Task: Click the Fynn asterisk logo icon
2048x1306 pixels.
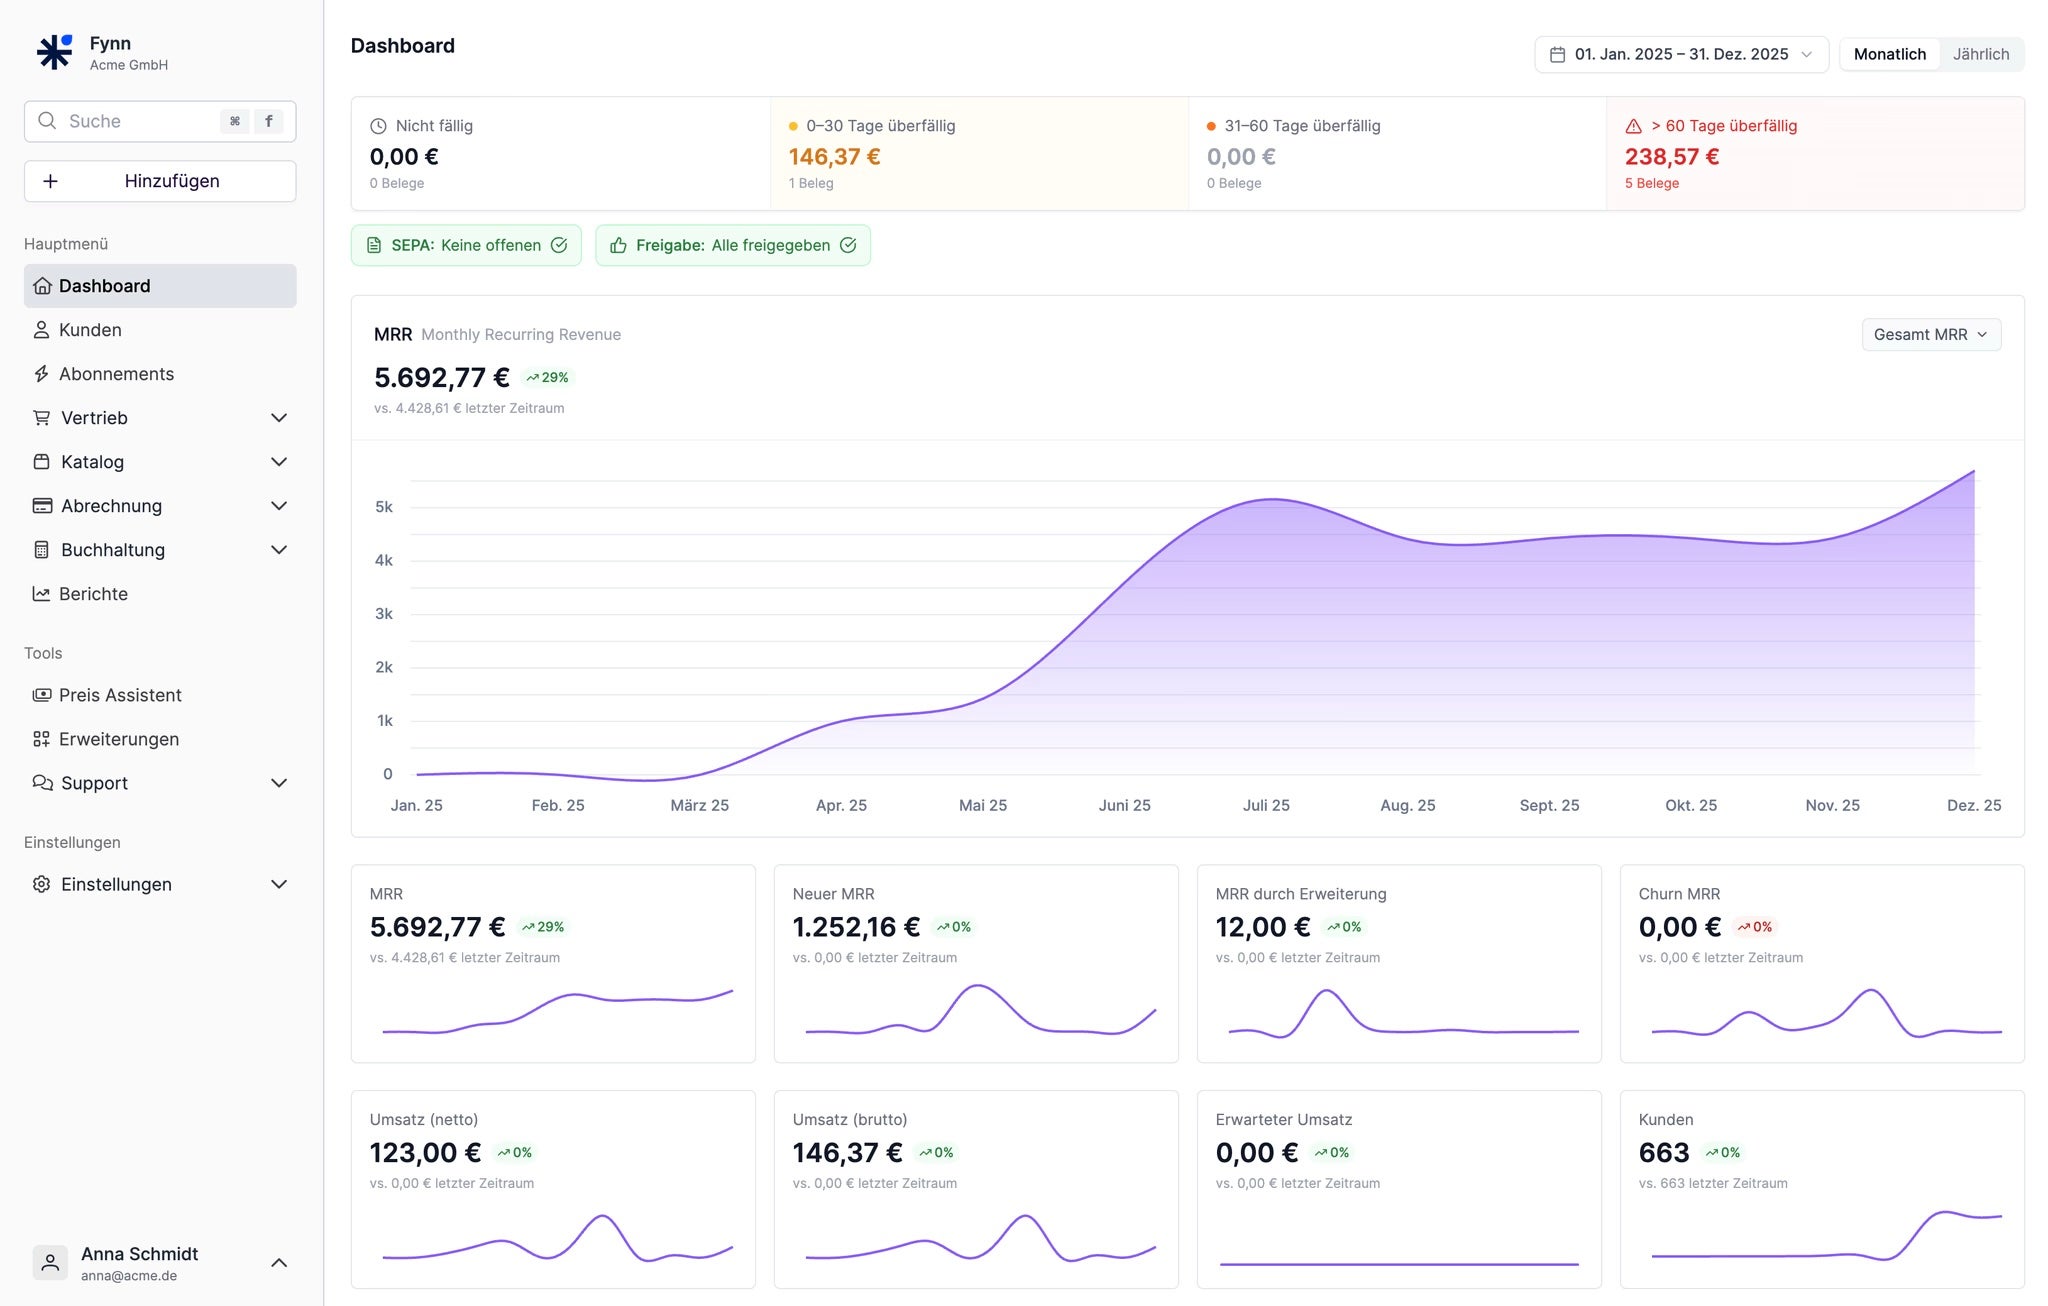Action: tap(54, 52)
